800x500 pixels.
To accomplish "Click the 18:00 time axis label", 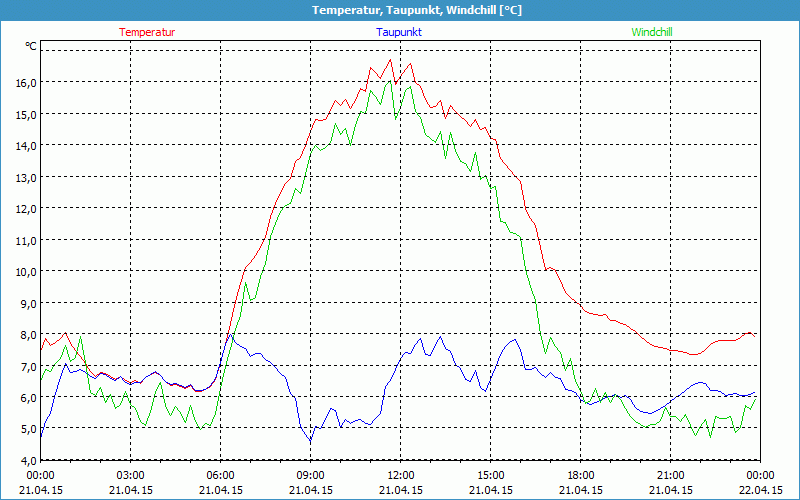I will point(580,475).
